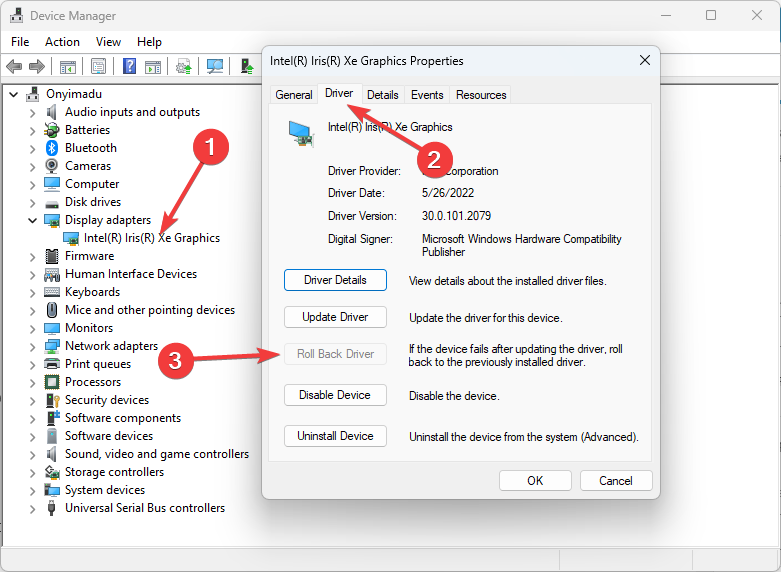Expand the Software components chevron
The height and width of the screenshot is (572, 781).
[x=32, y=419]
